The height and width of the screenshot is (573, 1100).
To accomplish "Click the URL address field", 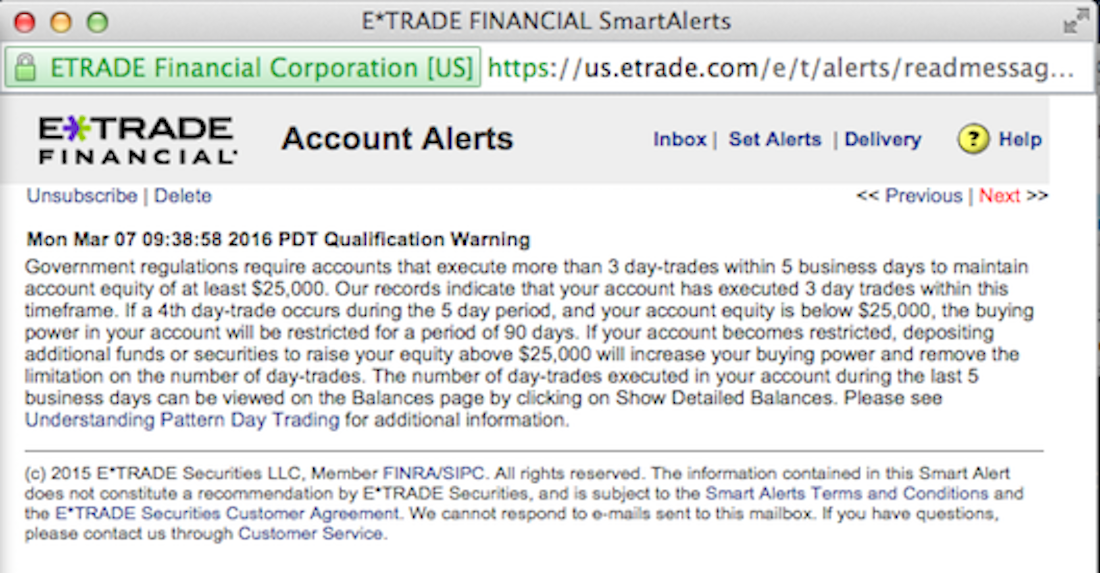I will coord(780,68).
